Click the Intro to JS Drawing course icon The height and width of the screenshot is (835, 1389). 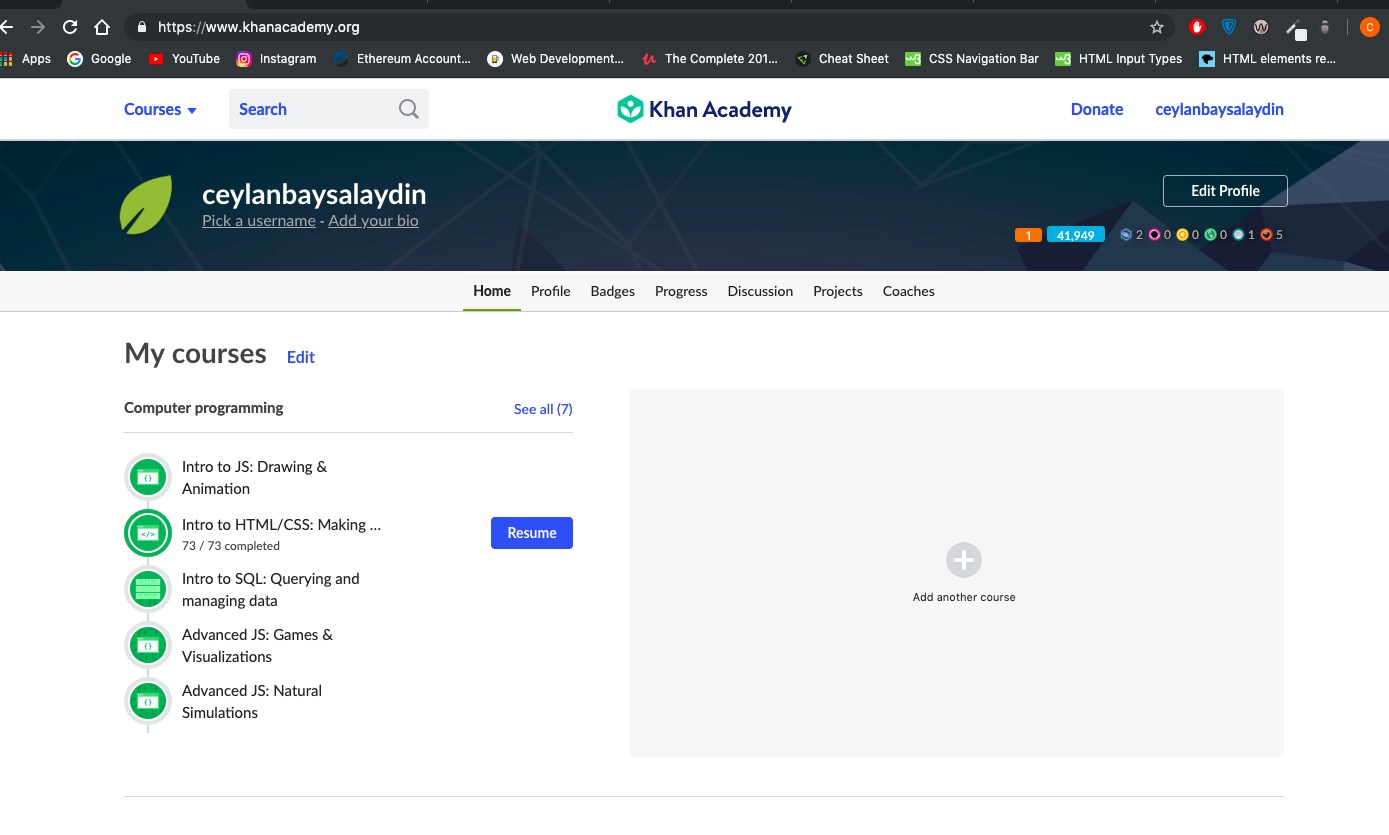coord(148,478)
